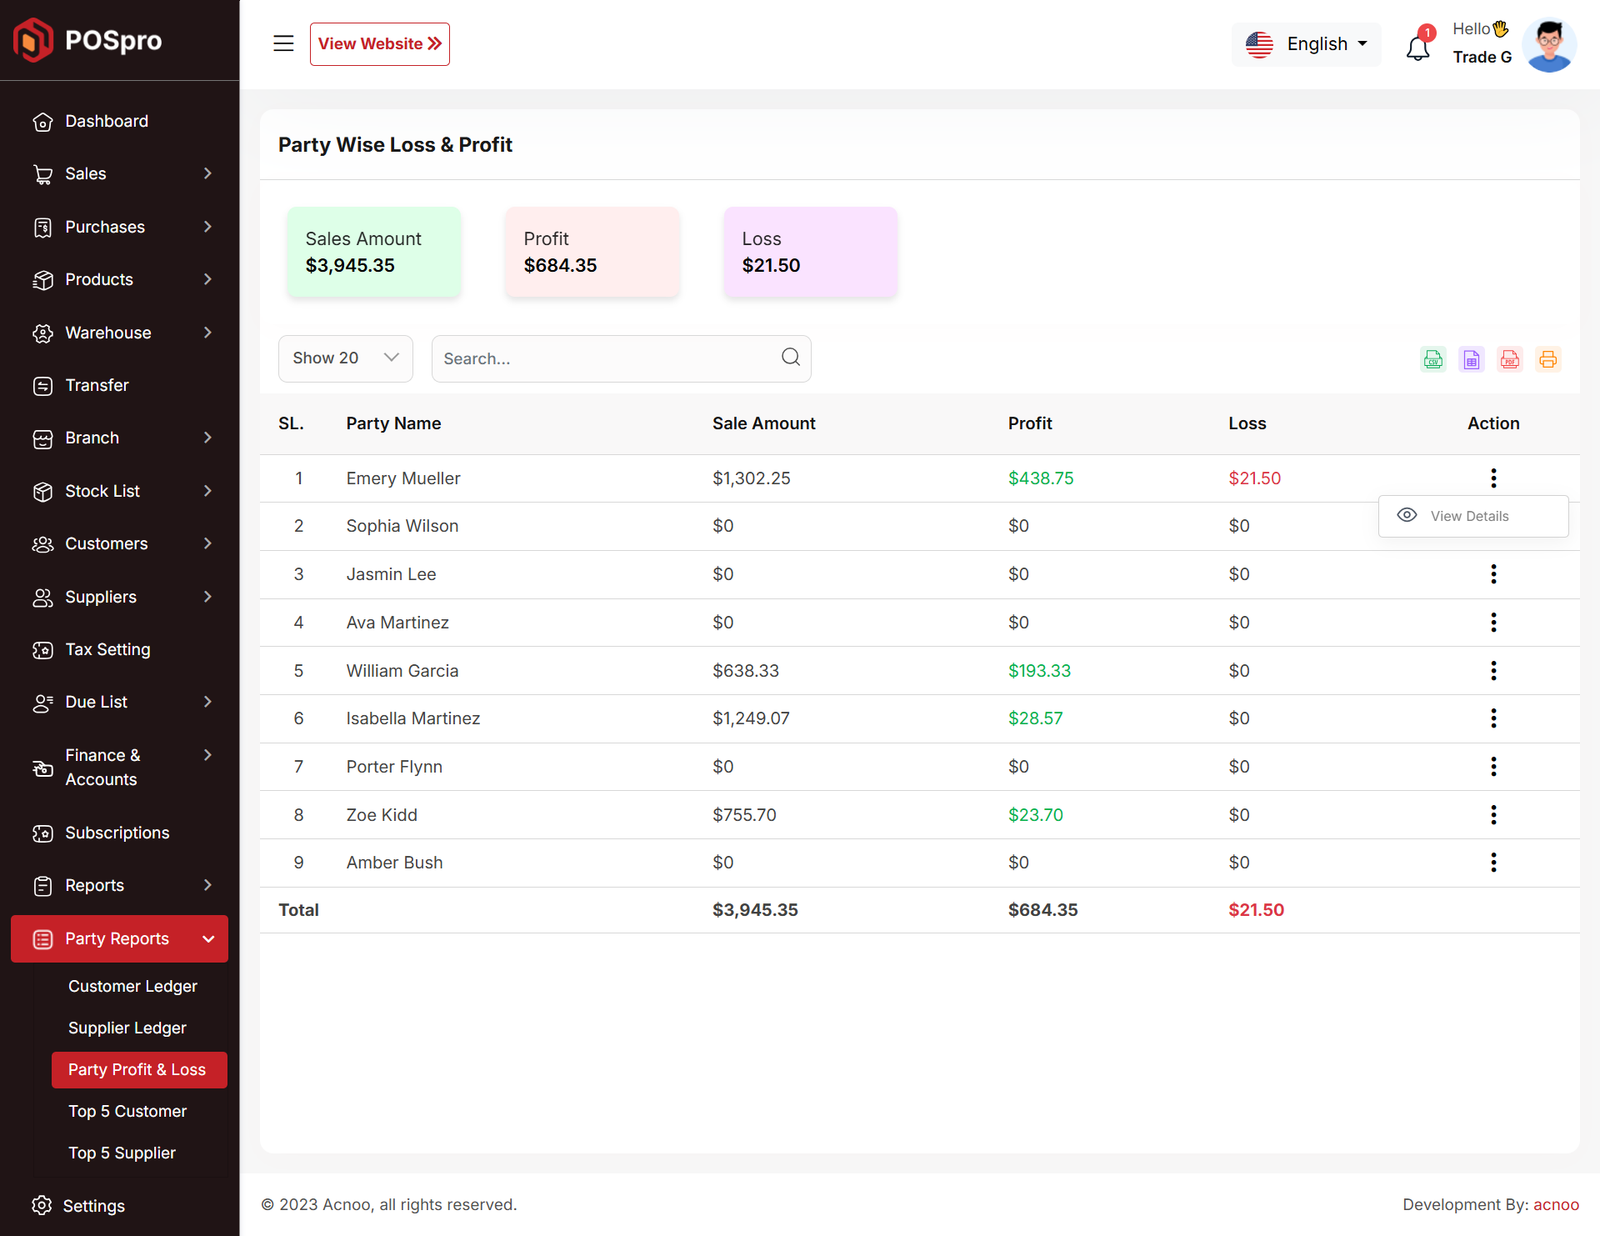Open the three-dot action menu for William Garcia
Image resolution: width=1600 pixels, height=1236 pixels.
[x=1493, y=671]
